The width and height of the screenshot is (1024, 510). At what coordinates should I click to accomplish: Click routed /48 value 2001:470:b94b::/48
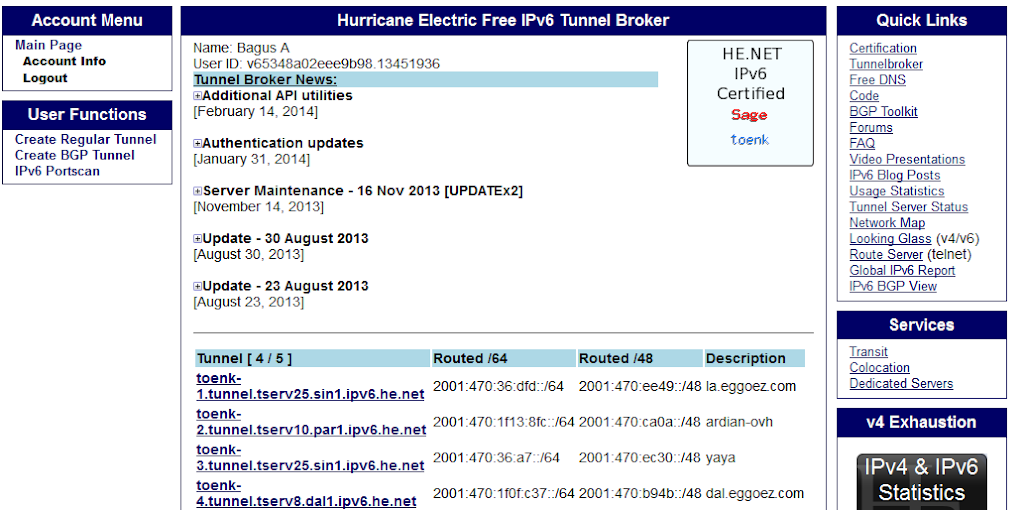(640, 494)
